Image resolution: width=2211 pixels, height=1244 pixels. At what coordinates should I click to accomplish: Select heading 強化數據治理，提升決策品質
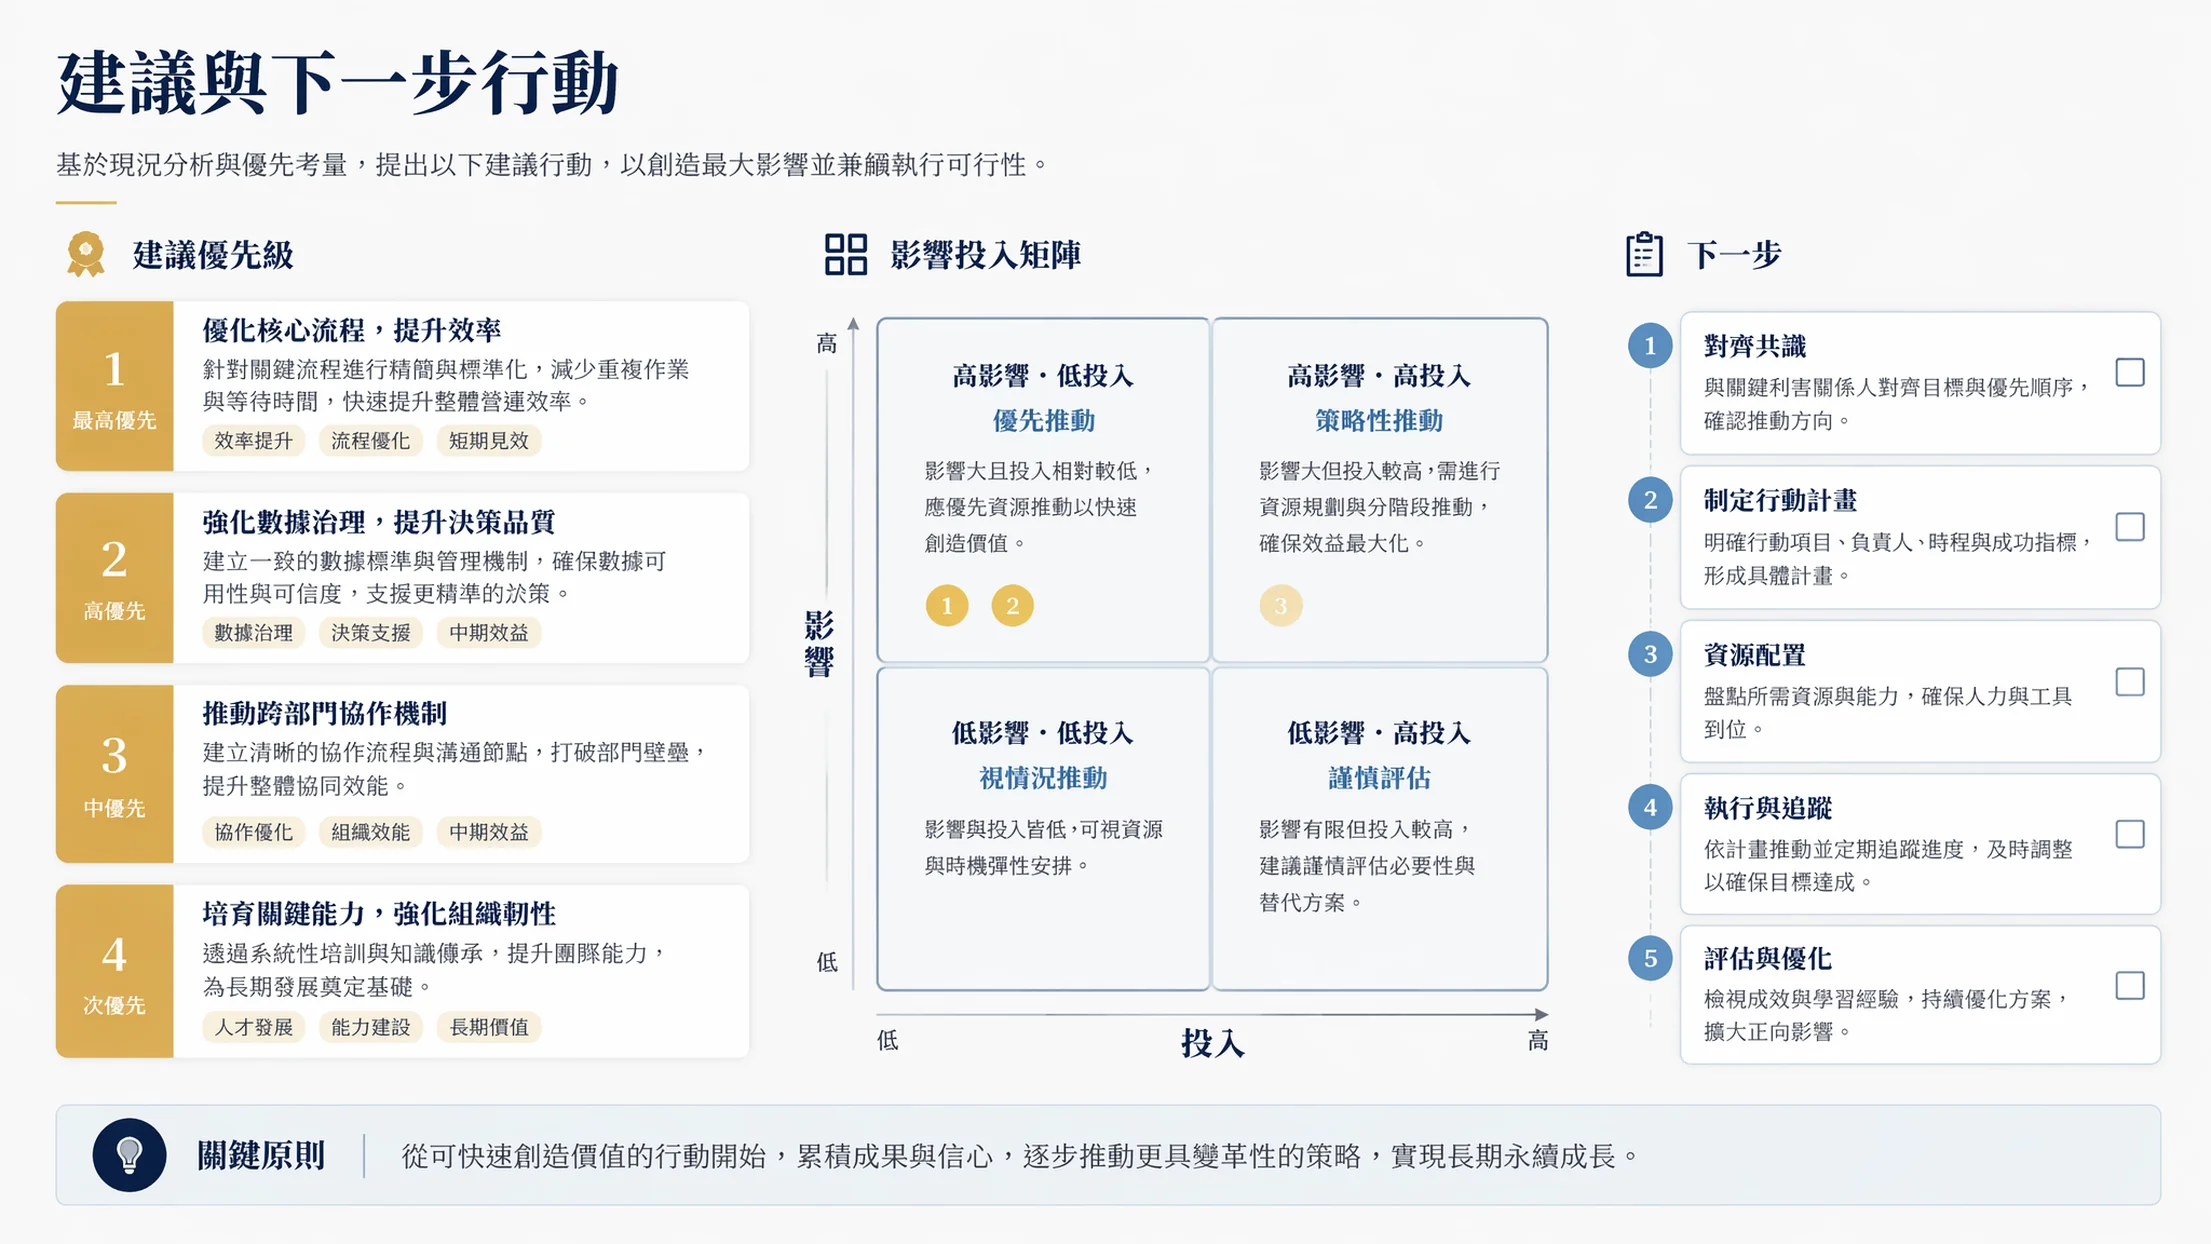[379, 522]
